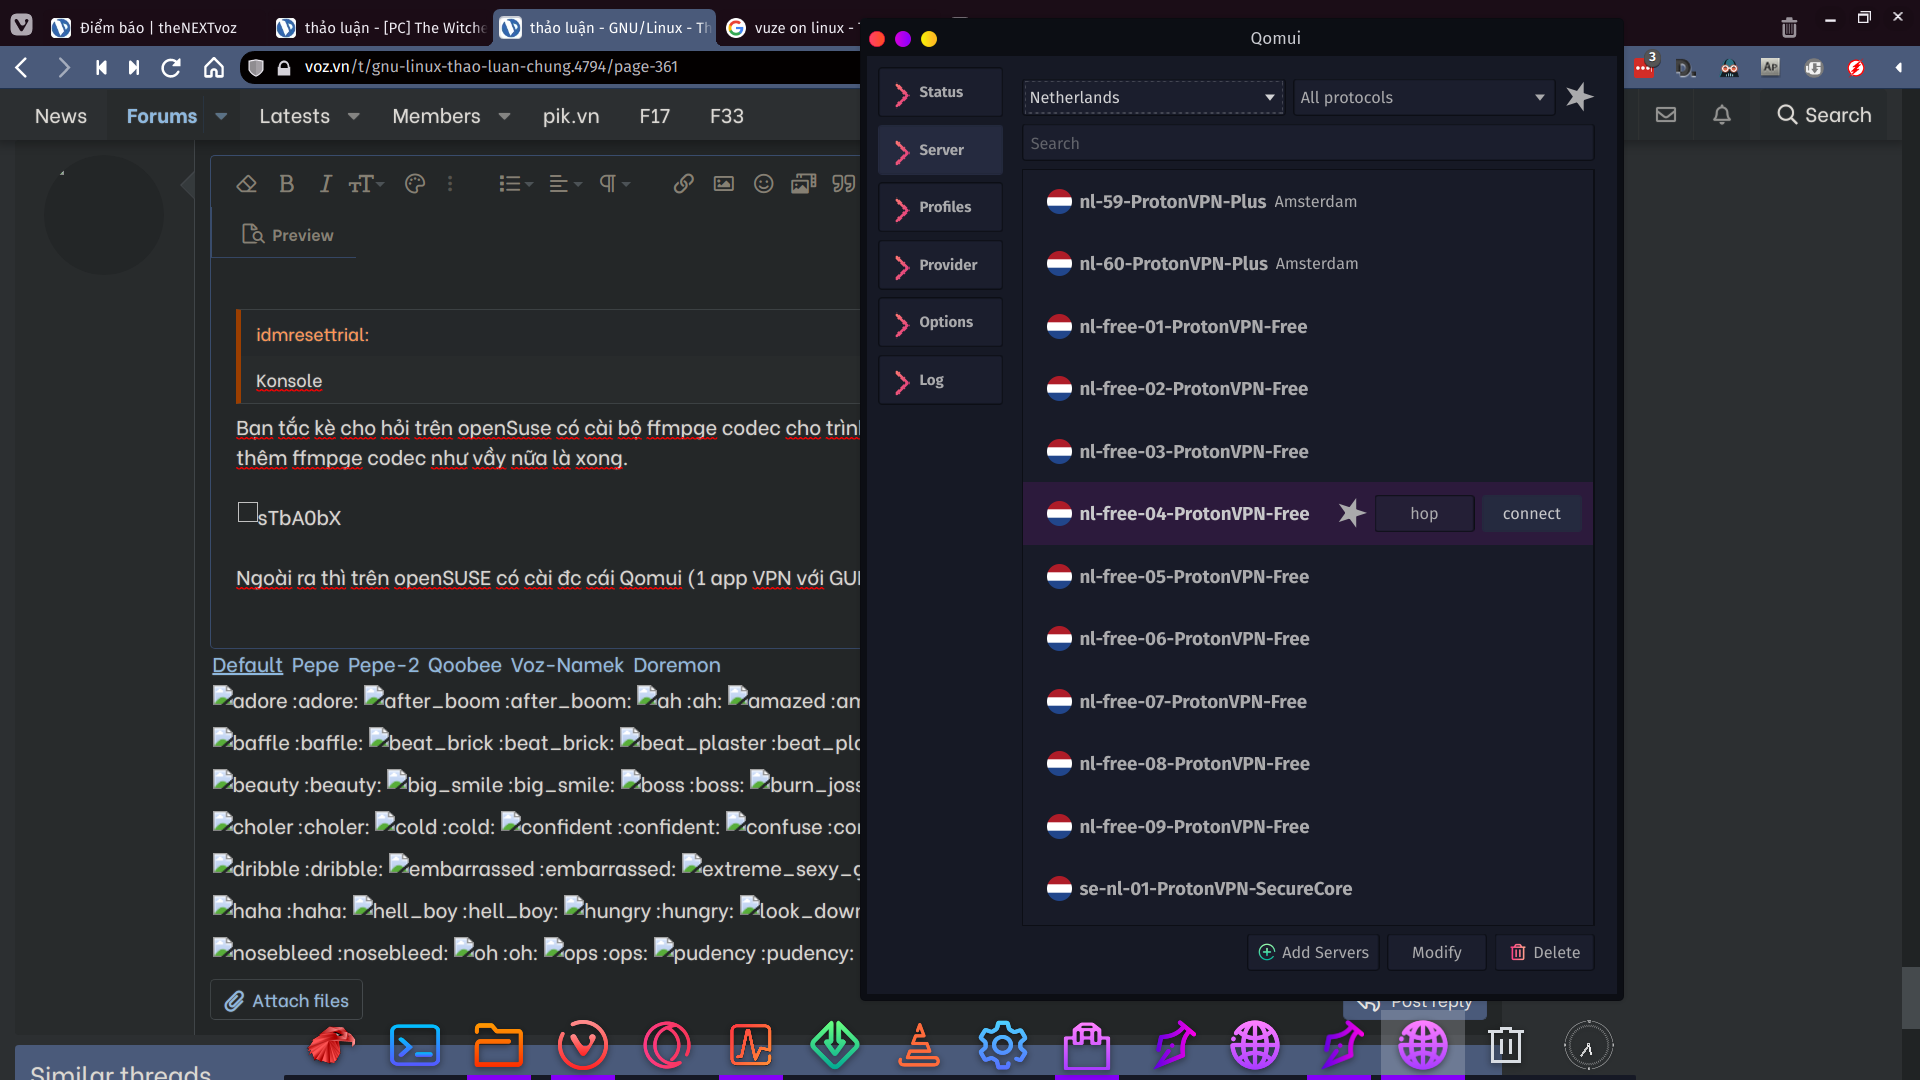Screen dimensions: 1920x1080
Task: Click the red lightning bolt extension icon
Action: 1856,67
